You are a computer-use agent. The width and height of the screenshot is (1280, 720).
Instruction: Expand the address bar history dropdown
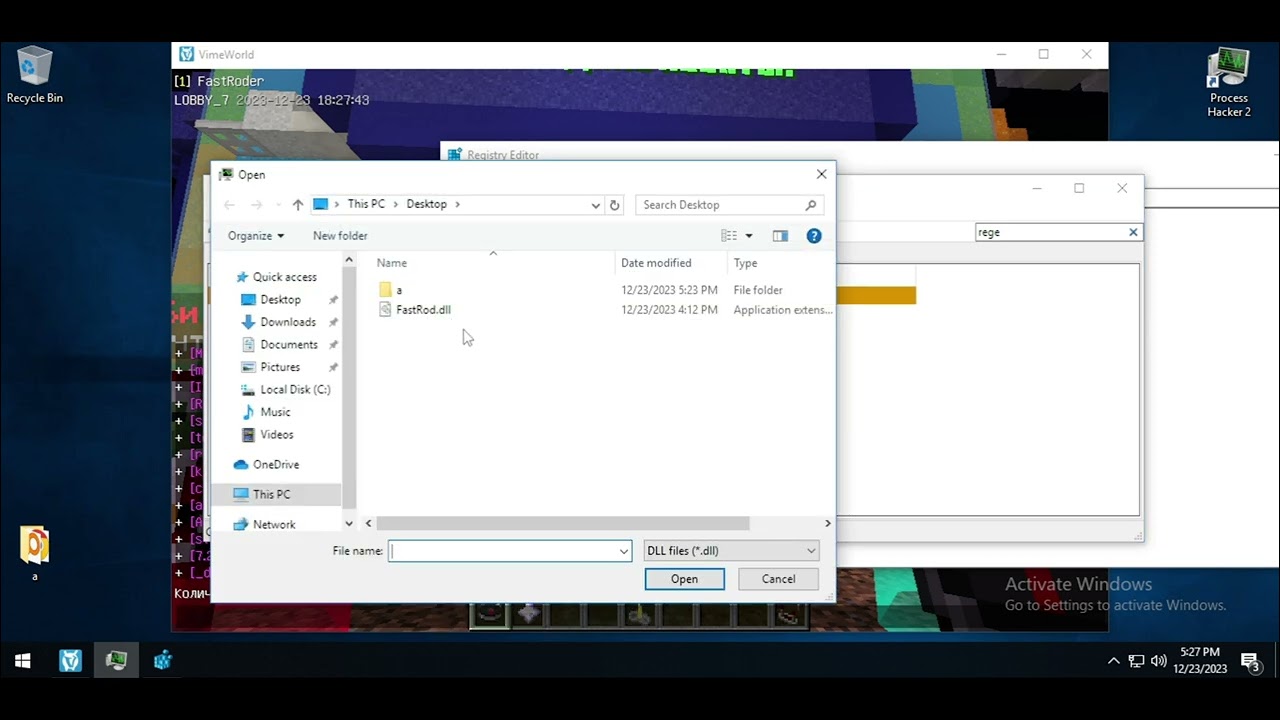point(596,205)
